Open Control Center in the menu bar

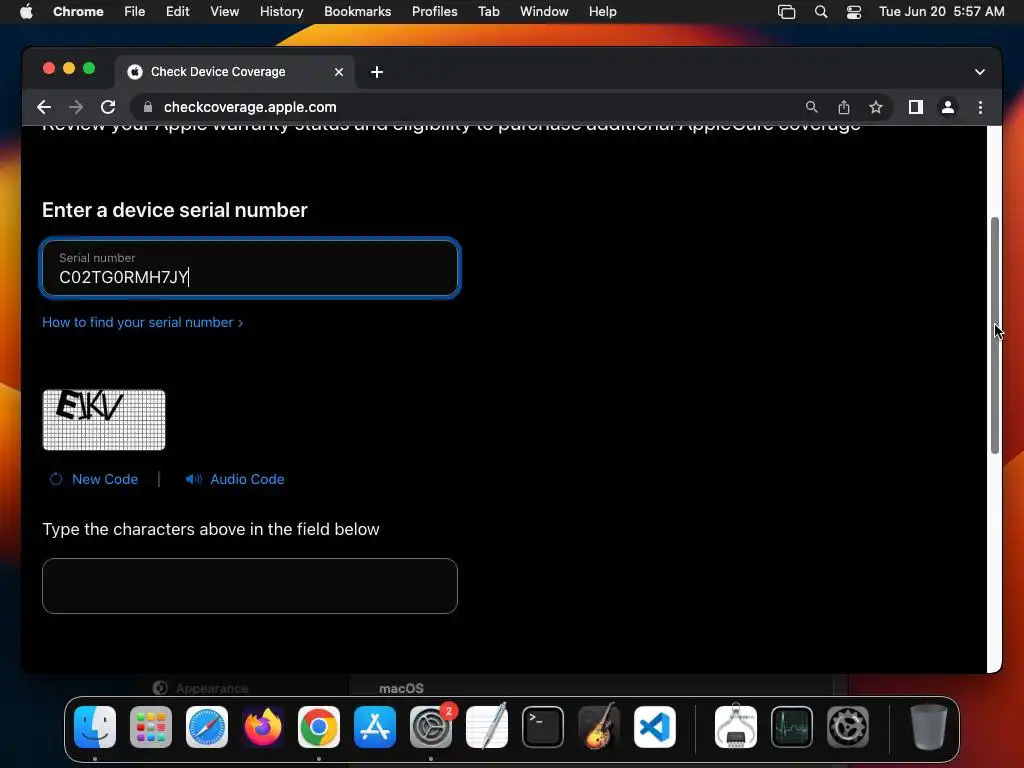point(854,12)
